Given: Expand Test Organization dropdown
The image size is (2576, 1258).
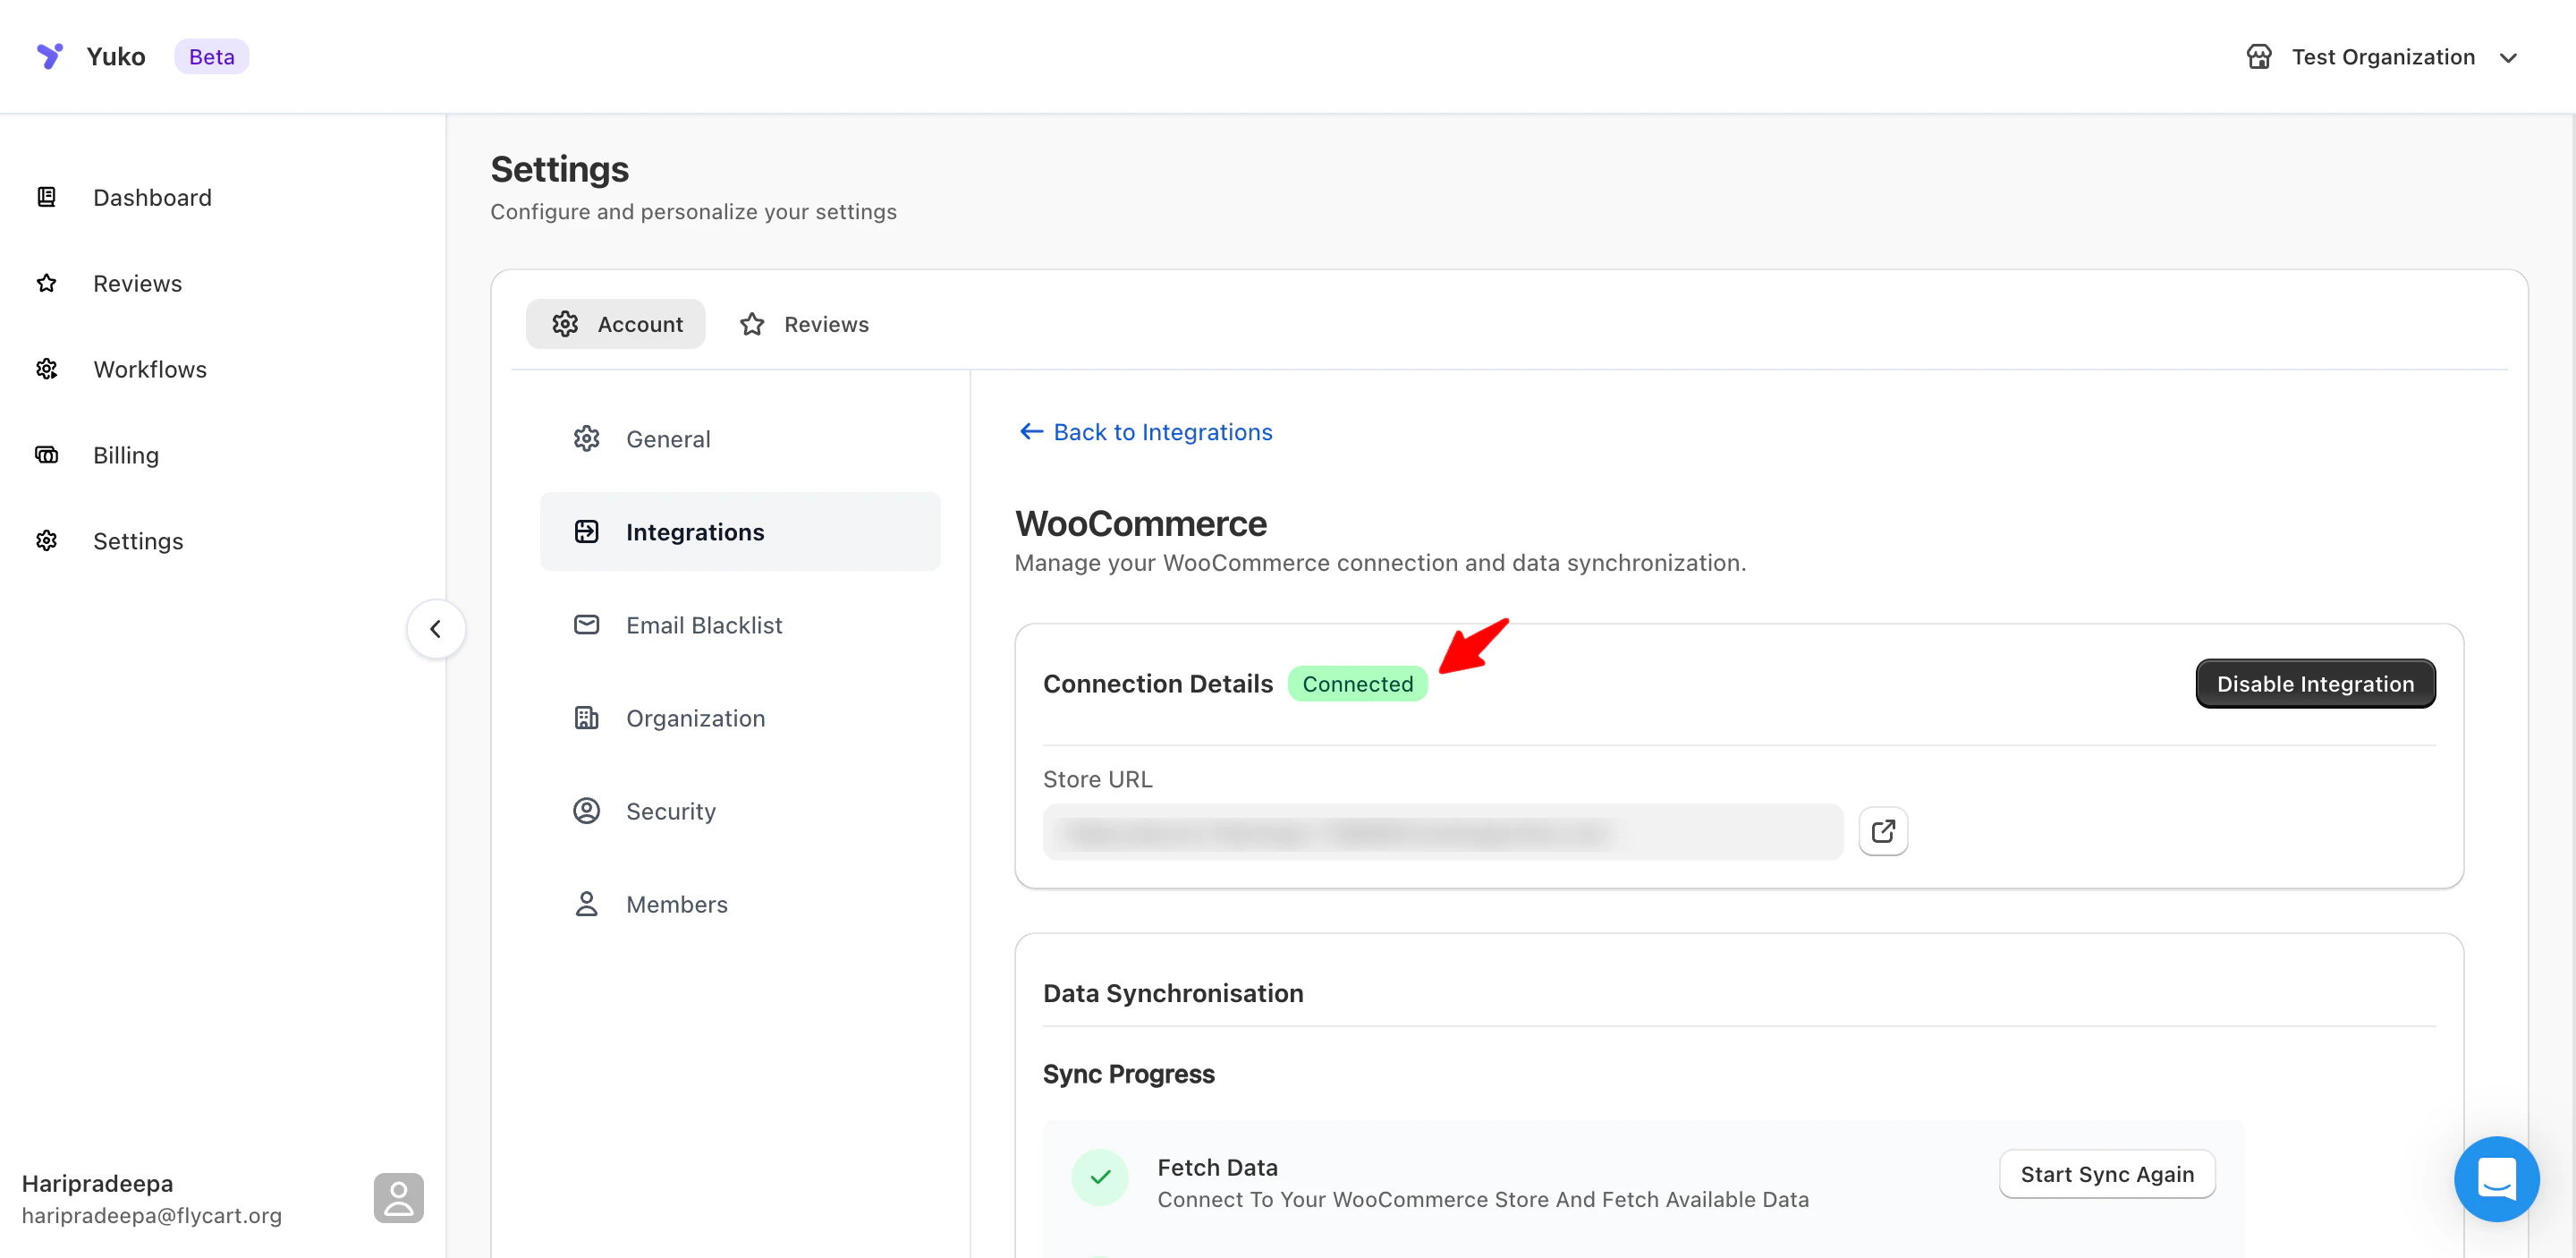Looking at the screenshot, I should [2382, 57].
